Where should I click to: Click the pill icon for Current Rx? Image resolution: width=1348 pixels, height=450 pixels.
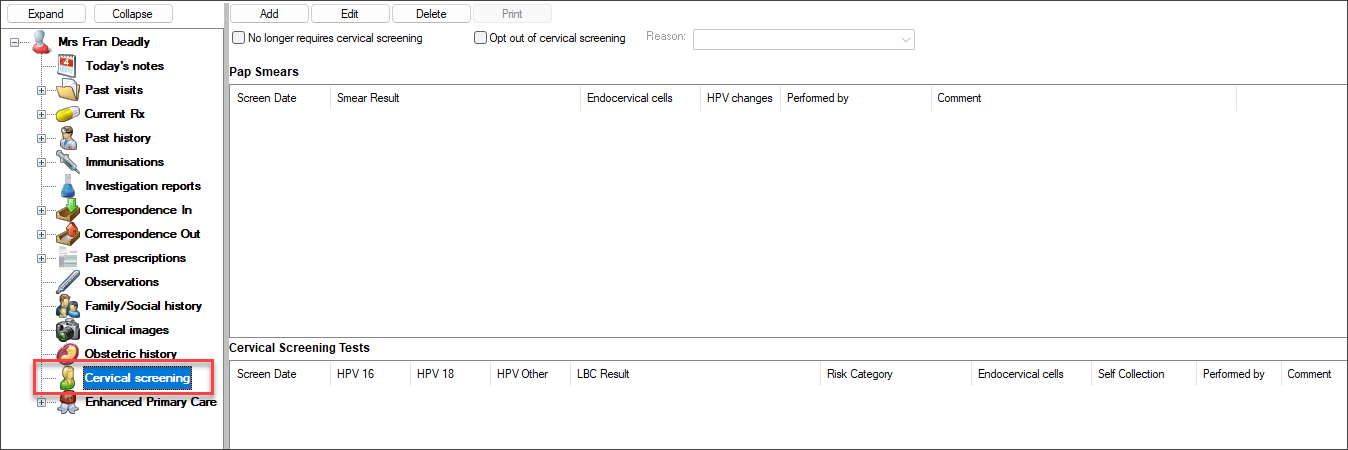[x=67, y=114]
